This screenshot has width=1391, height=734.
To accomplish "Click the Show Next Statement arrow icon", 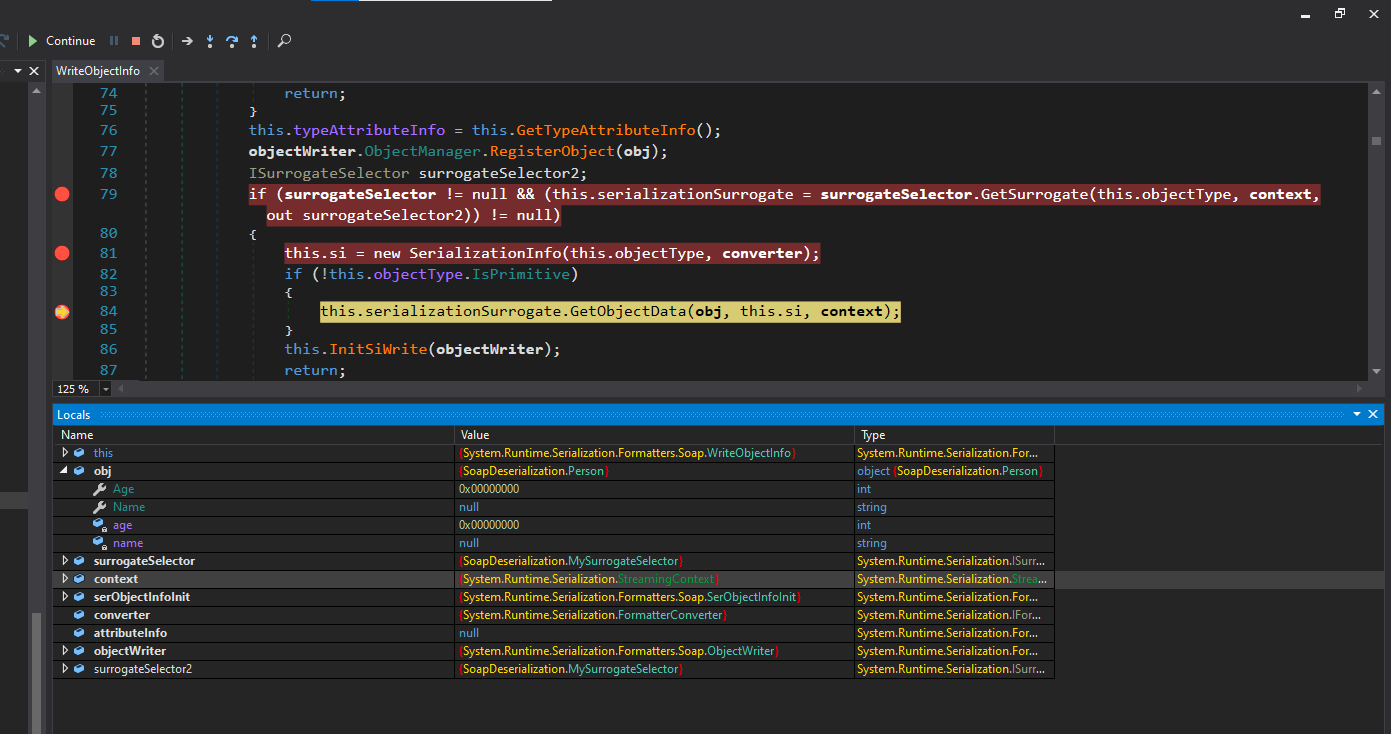I will click(187, 41).
